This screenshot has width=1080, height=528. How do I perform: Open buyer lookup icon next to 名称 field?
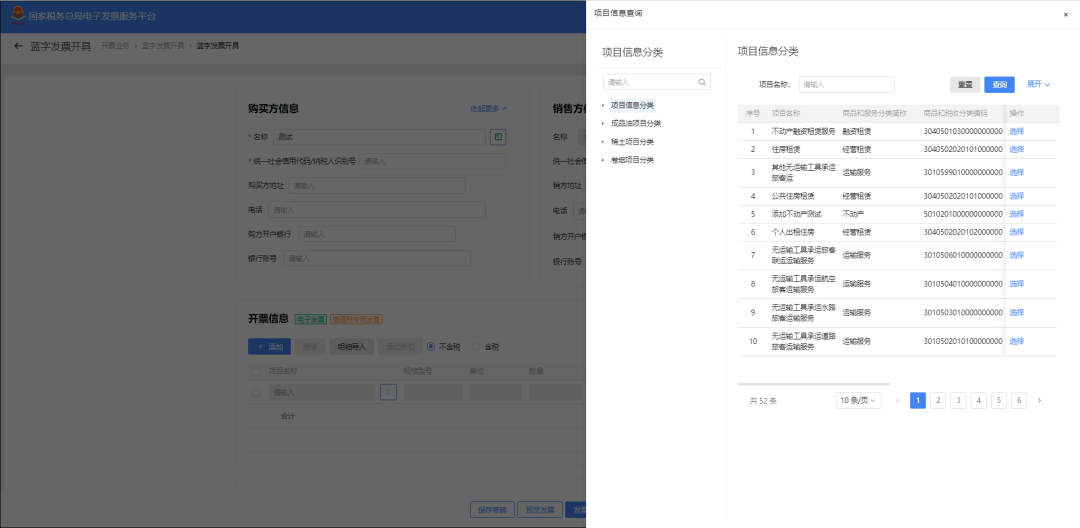click(x=498, y=136)
